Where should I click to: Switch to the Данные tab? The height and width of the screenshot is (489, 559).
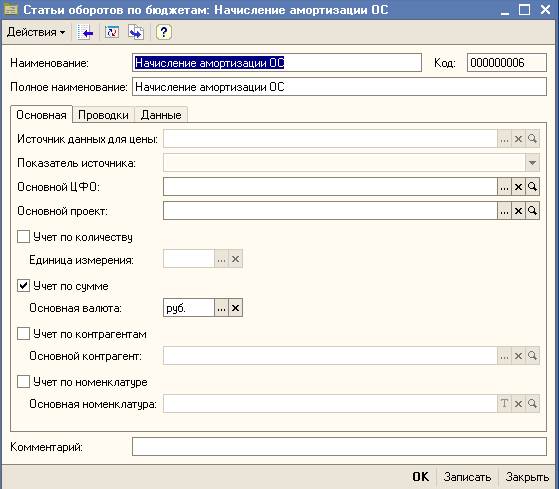pos(161,115)
